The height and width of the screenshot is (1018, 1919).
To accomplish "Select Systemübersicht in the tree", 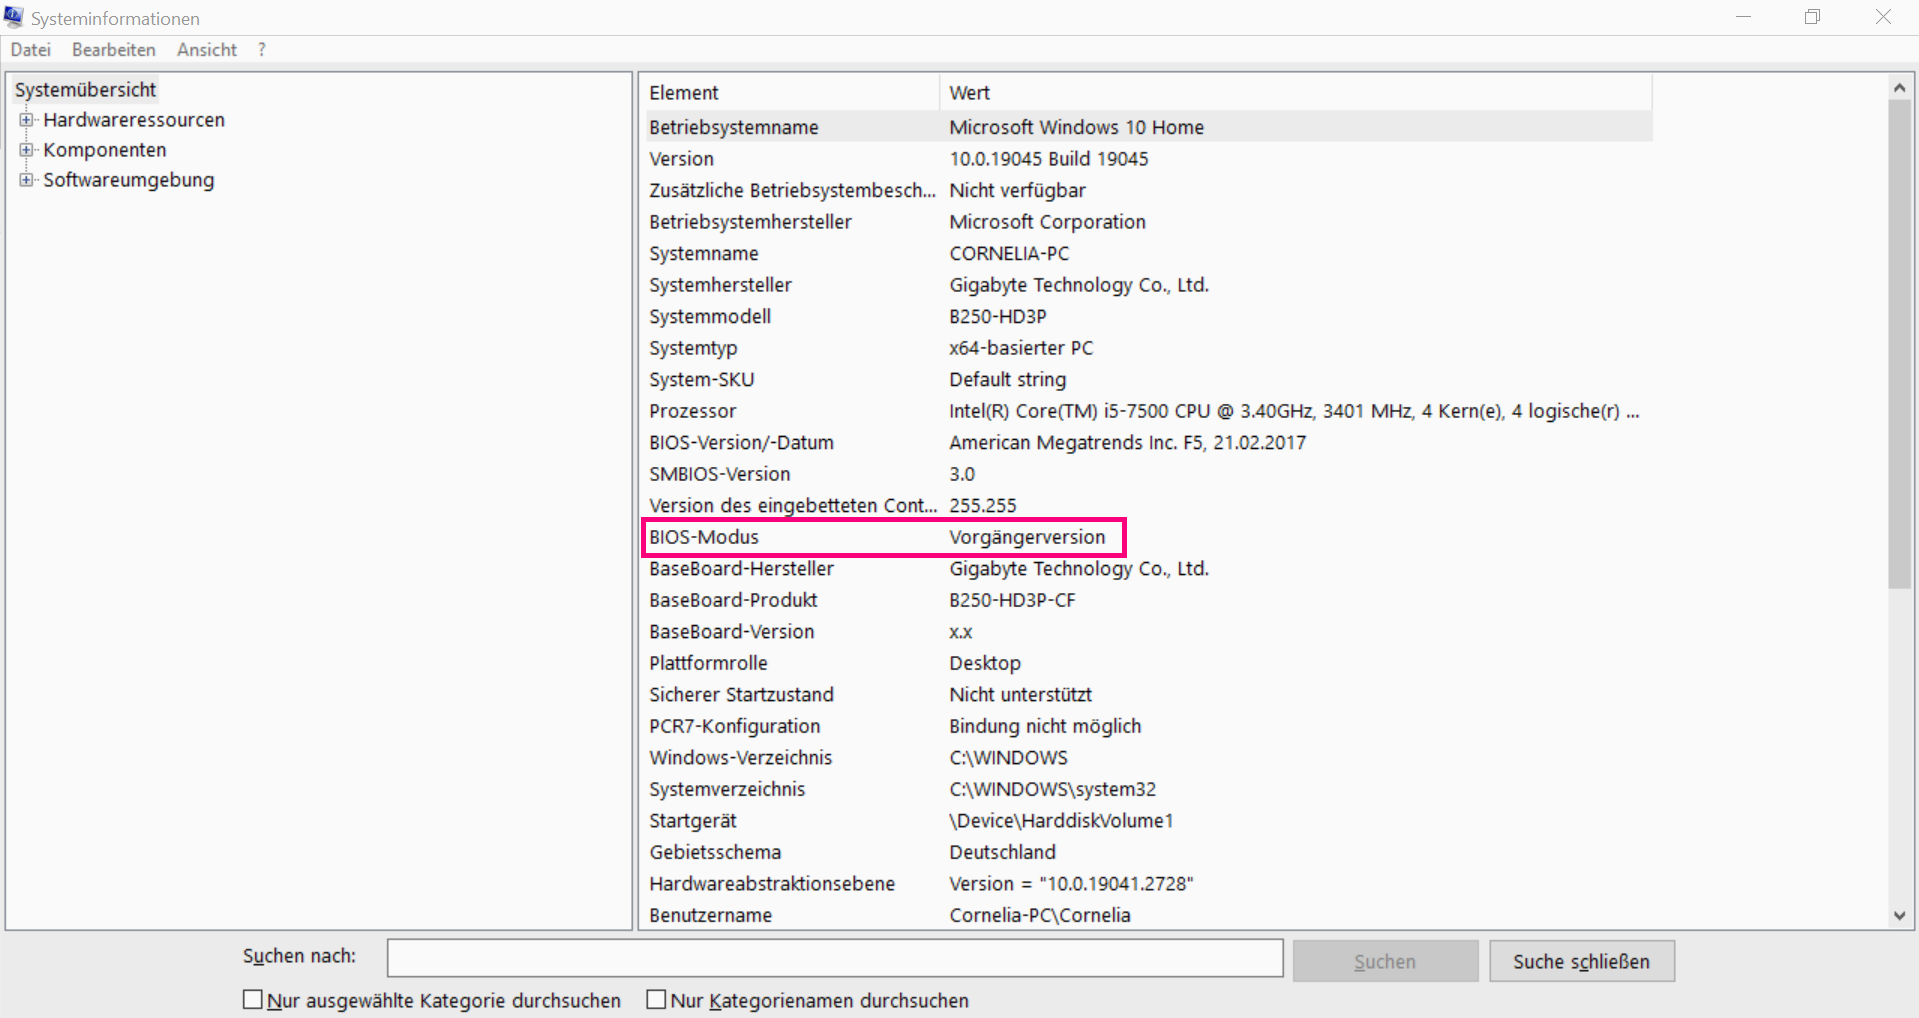I will click(86, 90).
